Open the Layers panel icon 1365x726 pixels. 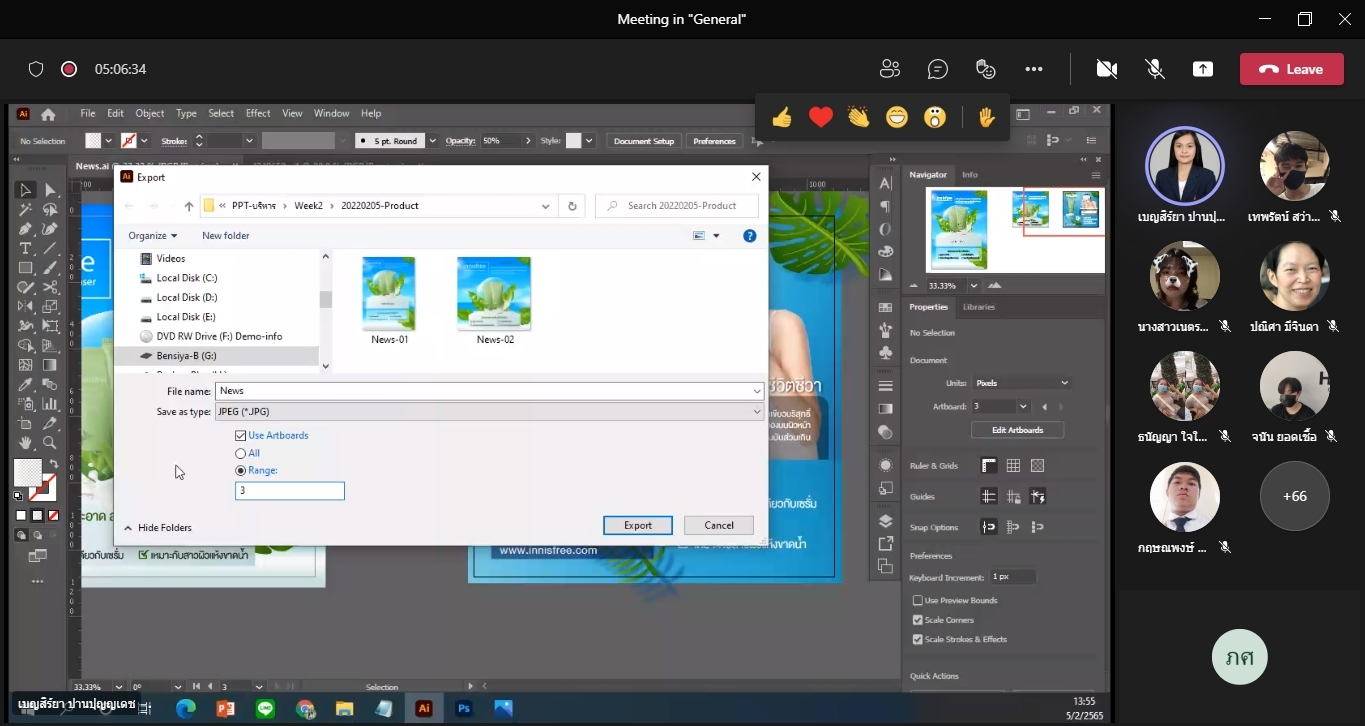[x=885, y=521]
